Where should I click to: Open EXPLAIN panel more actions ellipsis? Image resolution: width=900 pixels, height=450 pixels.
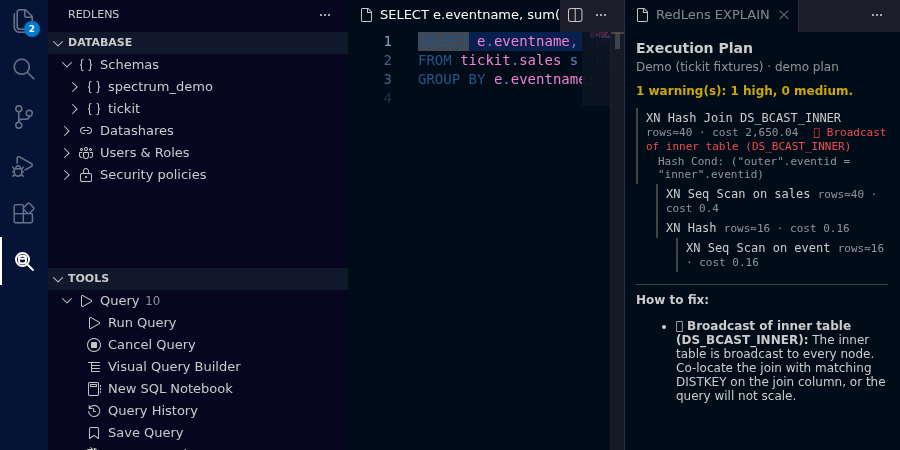tap(877, 15)
